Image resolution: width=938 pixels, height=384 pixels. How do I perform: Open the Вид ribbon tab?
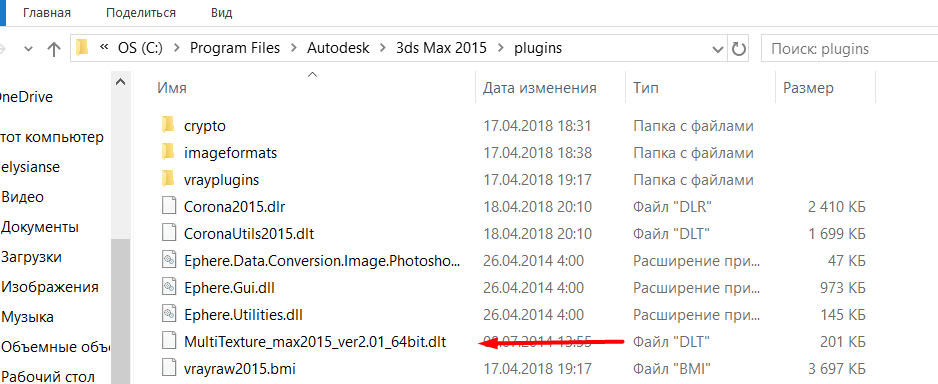[x=222, y=13]
